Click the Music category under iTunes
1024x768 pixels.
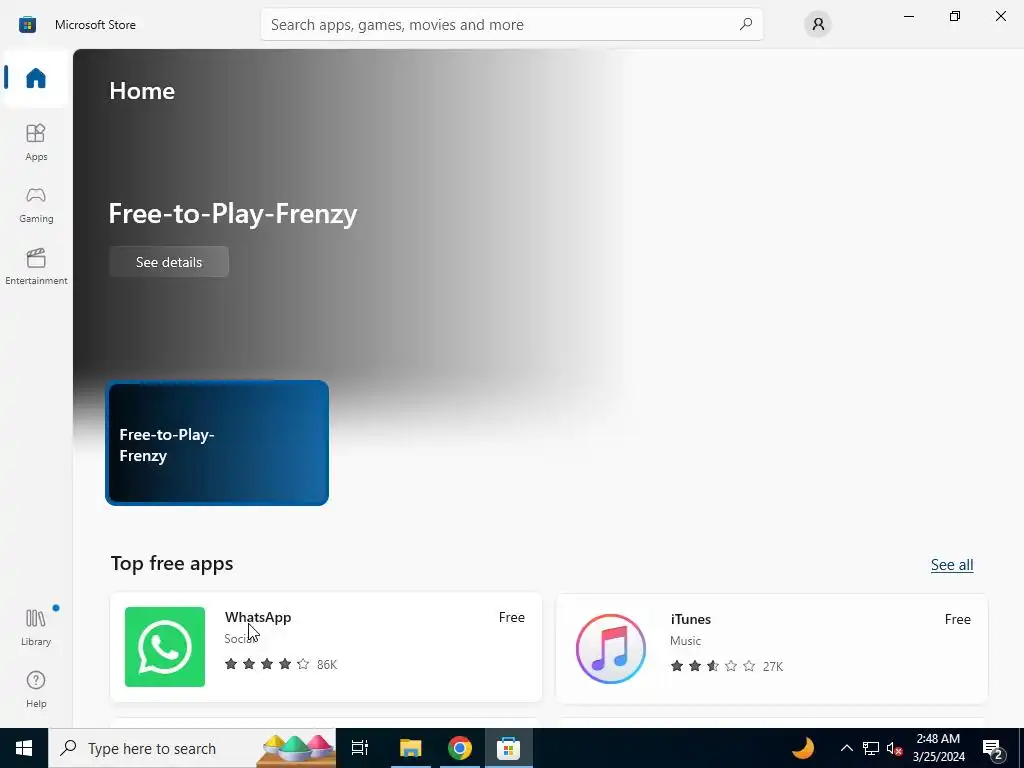(685, 641)
